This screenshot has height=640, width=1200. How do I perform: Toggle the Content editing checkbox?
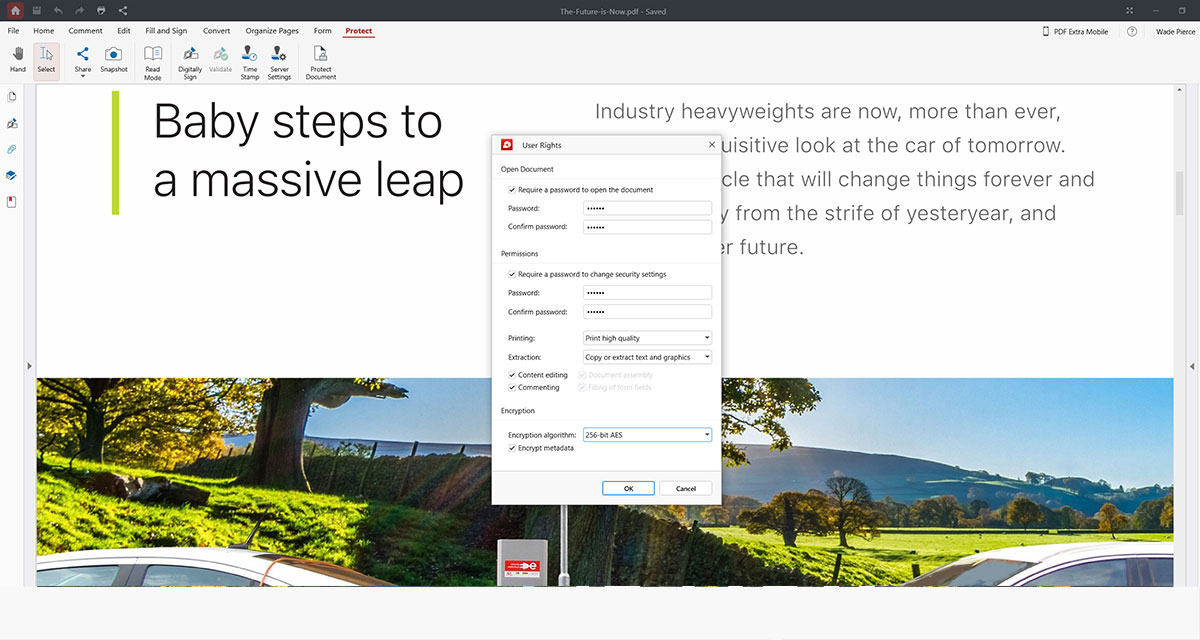(513, 375)
